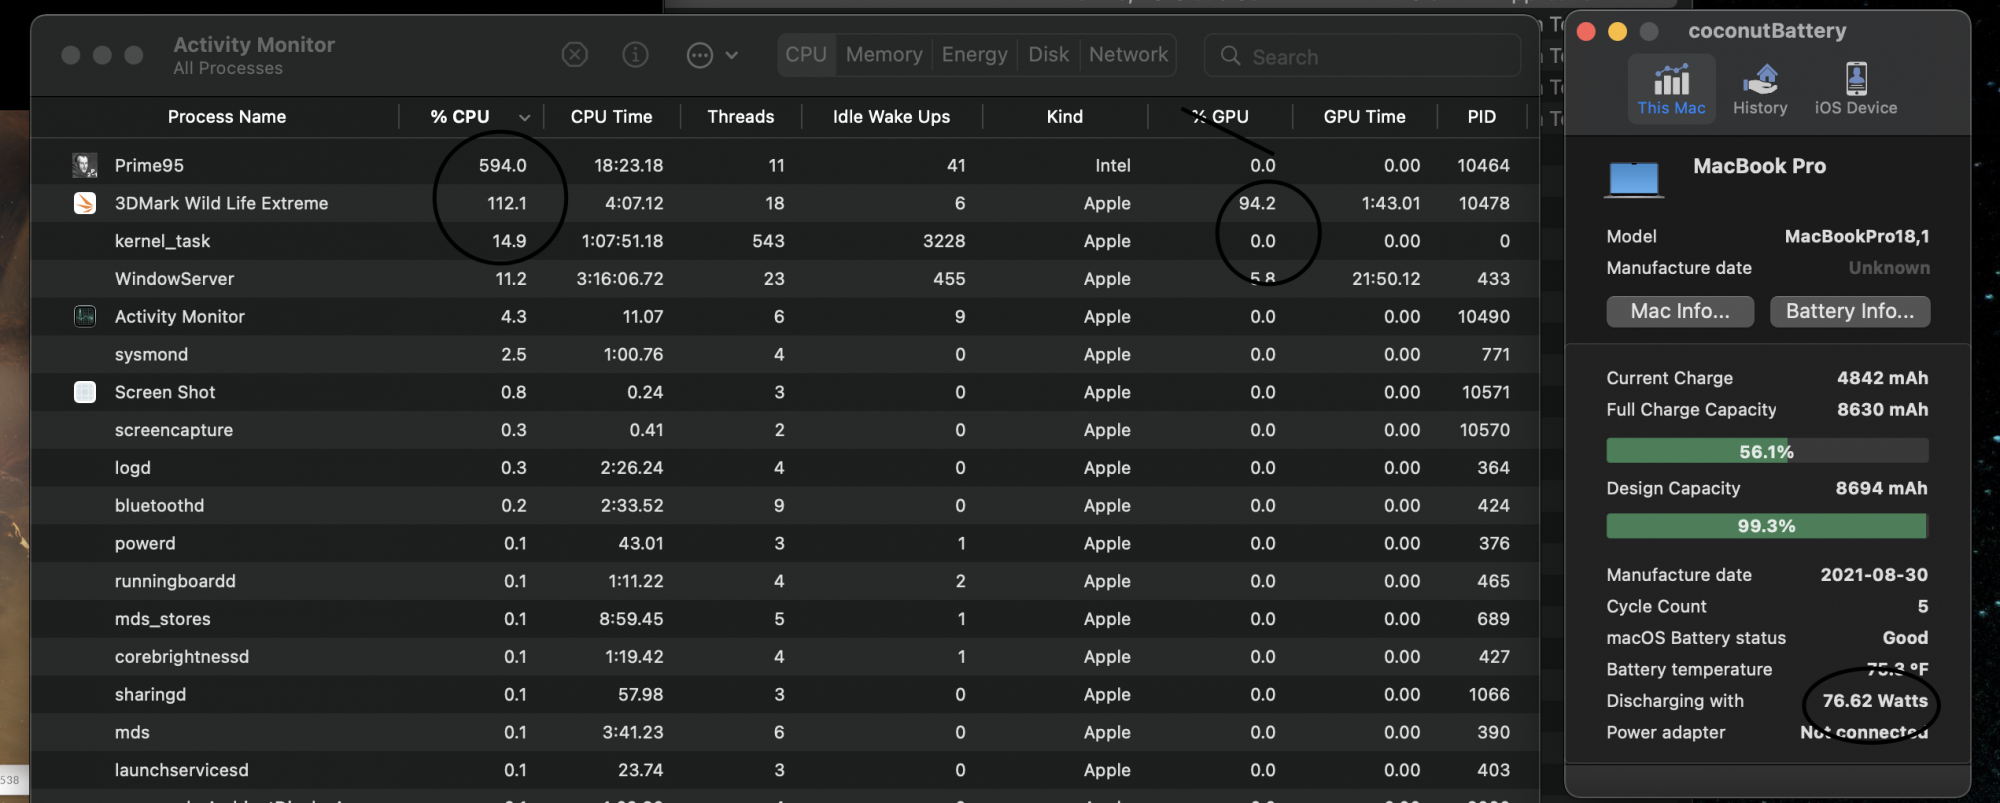The height and width of the screenshot is (803, 2000).
Task: Select the runningboardd process row
Action: [x=785, y=581]
